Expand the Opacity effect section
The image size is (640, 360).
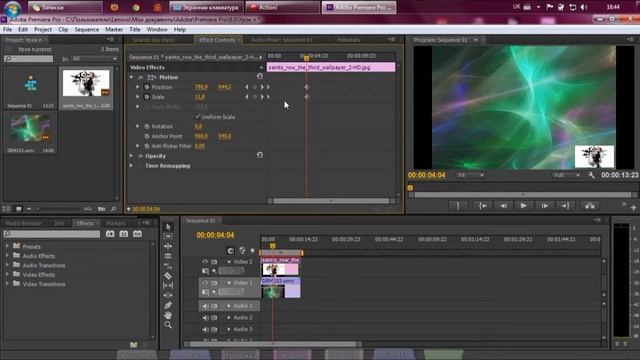pos(131,156)
